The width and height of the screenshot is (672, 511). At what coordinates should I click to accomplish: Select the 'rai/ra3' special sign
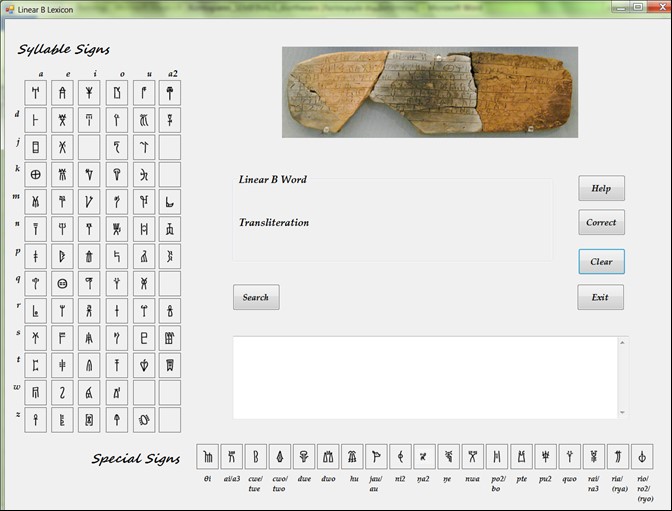594,457
